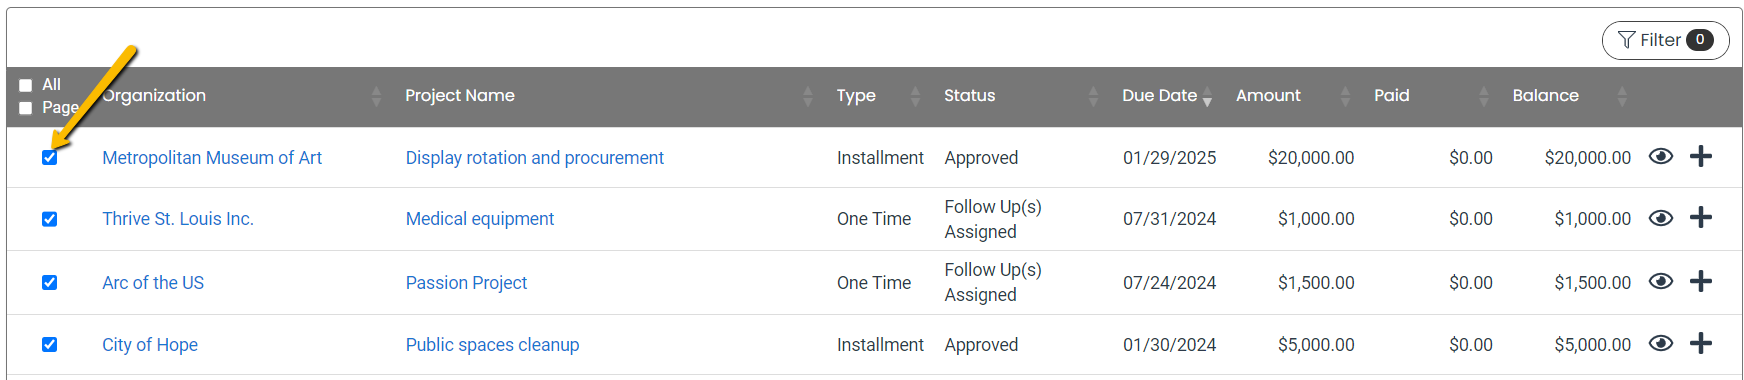This screenshot has width=1744, height=380.
Task: Click plus icon for Metropolitan Museum row
Action: coord(1701,157)
